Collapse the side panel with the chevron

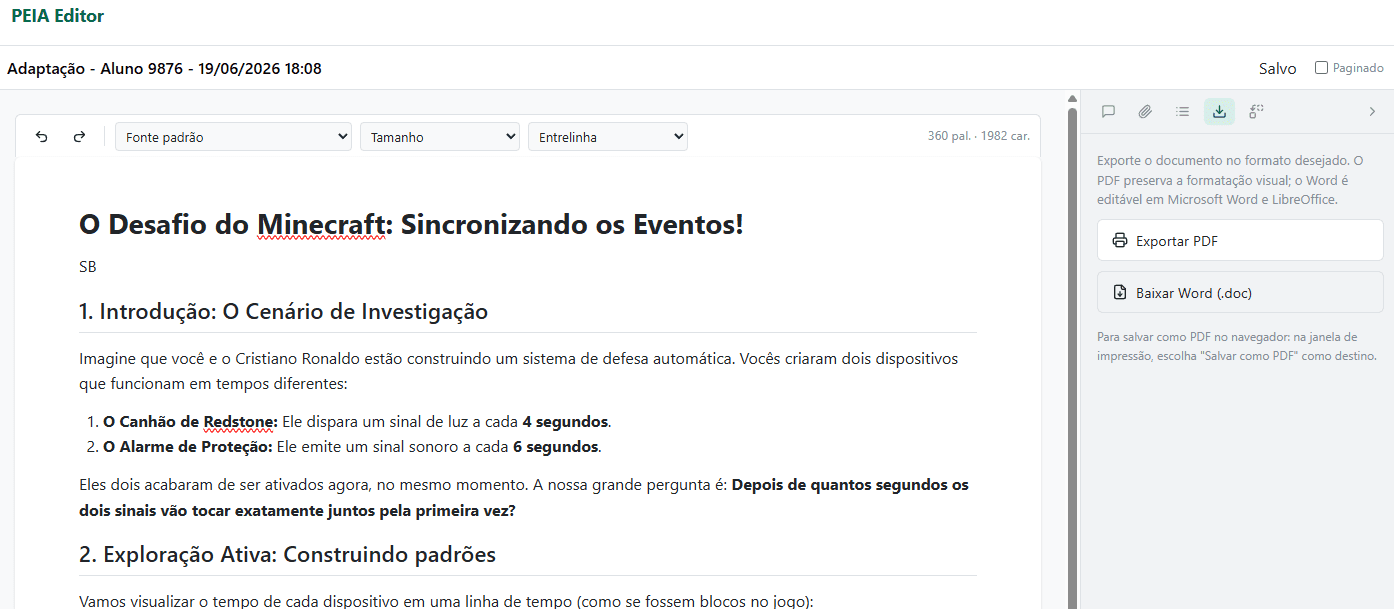pyautogui.click(x=1372, y=112)
